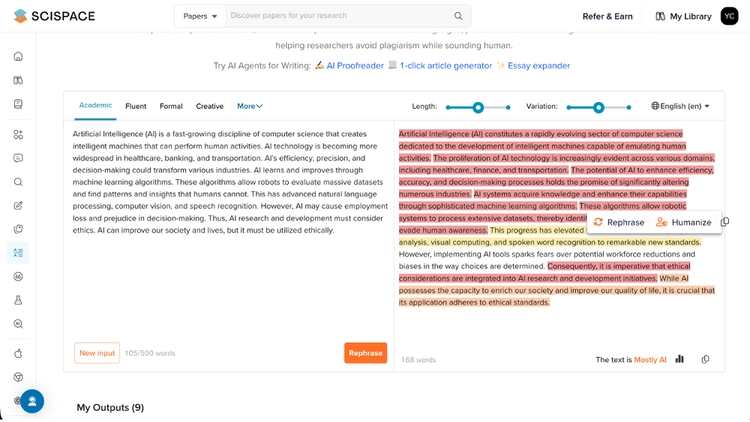The width and height of the screenshot is (750, 422).
Task: Click the Length slider handle
Action: [478, 108]
